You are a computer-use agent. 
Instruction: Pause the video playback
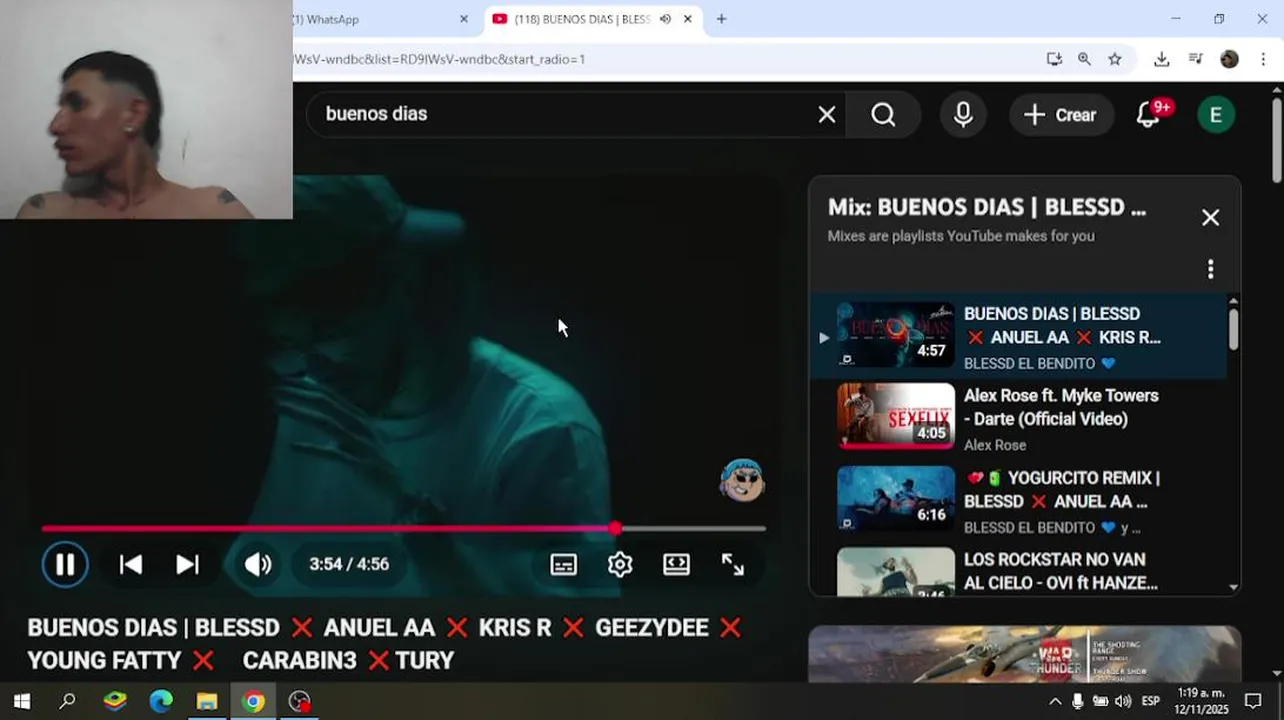pos(65,564)
